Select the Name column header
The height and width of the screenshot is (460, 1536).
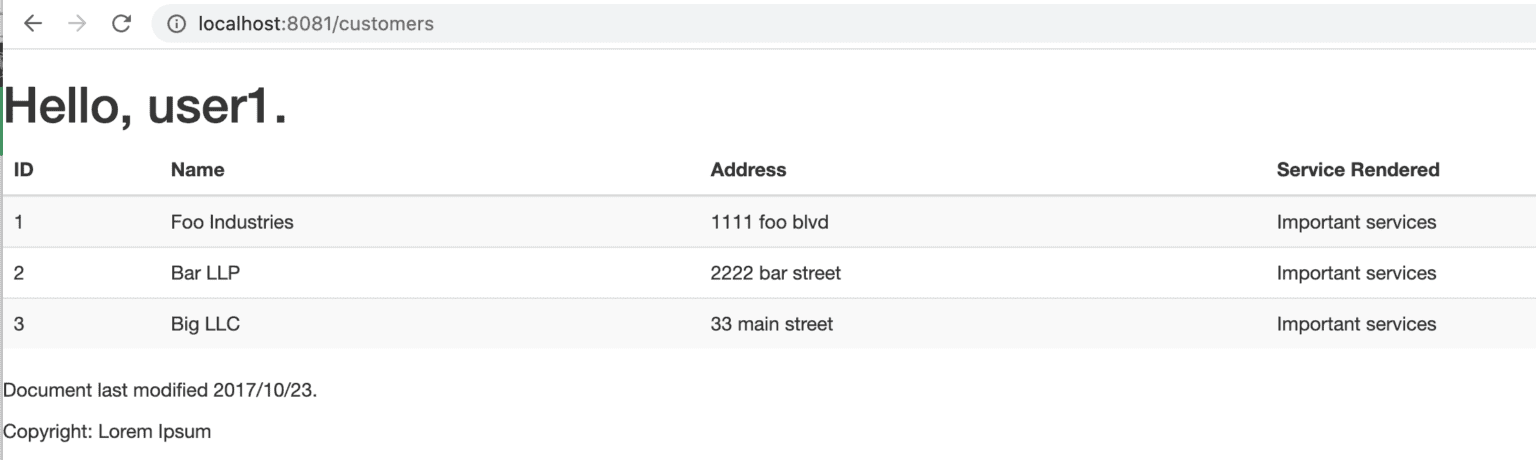click(x=198, y=170)
